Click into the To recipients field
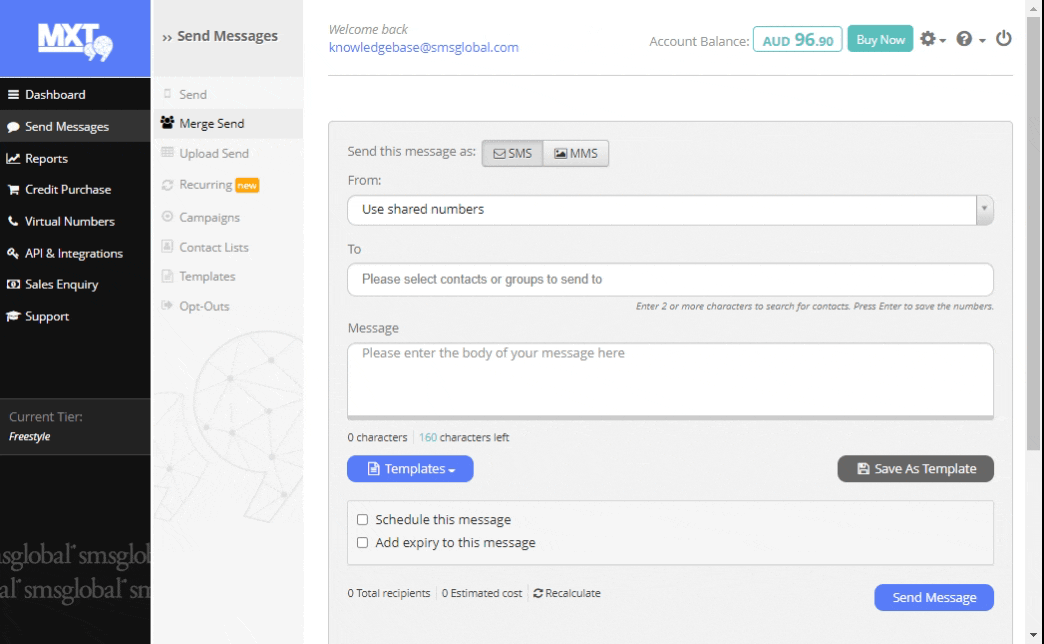1044x644 pixels. (670, 280)
